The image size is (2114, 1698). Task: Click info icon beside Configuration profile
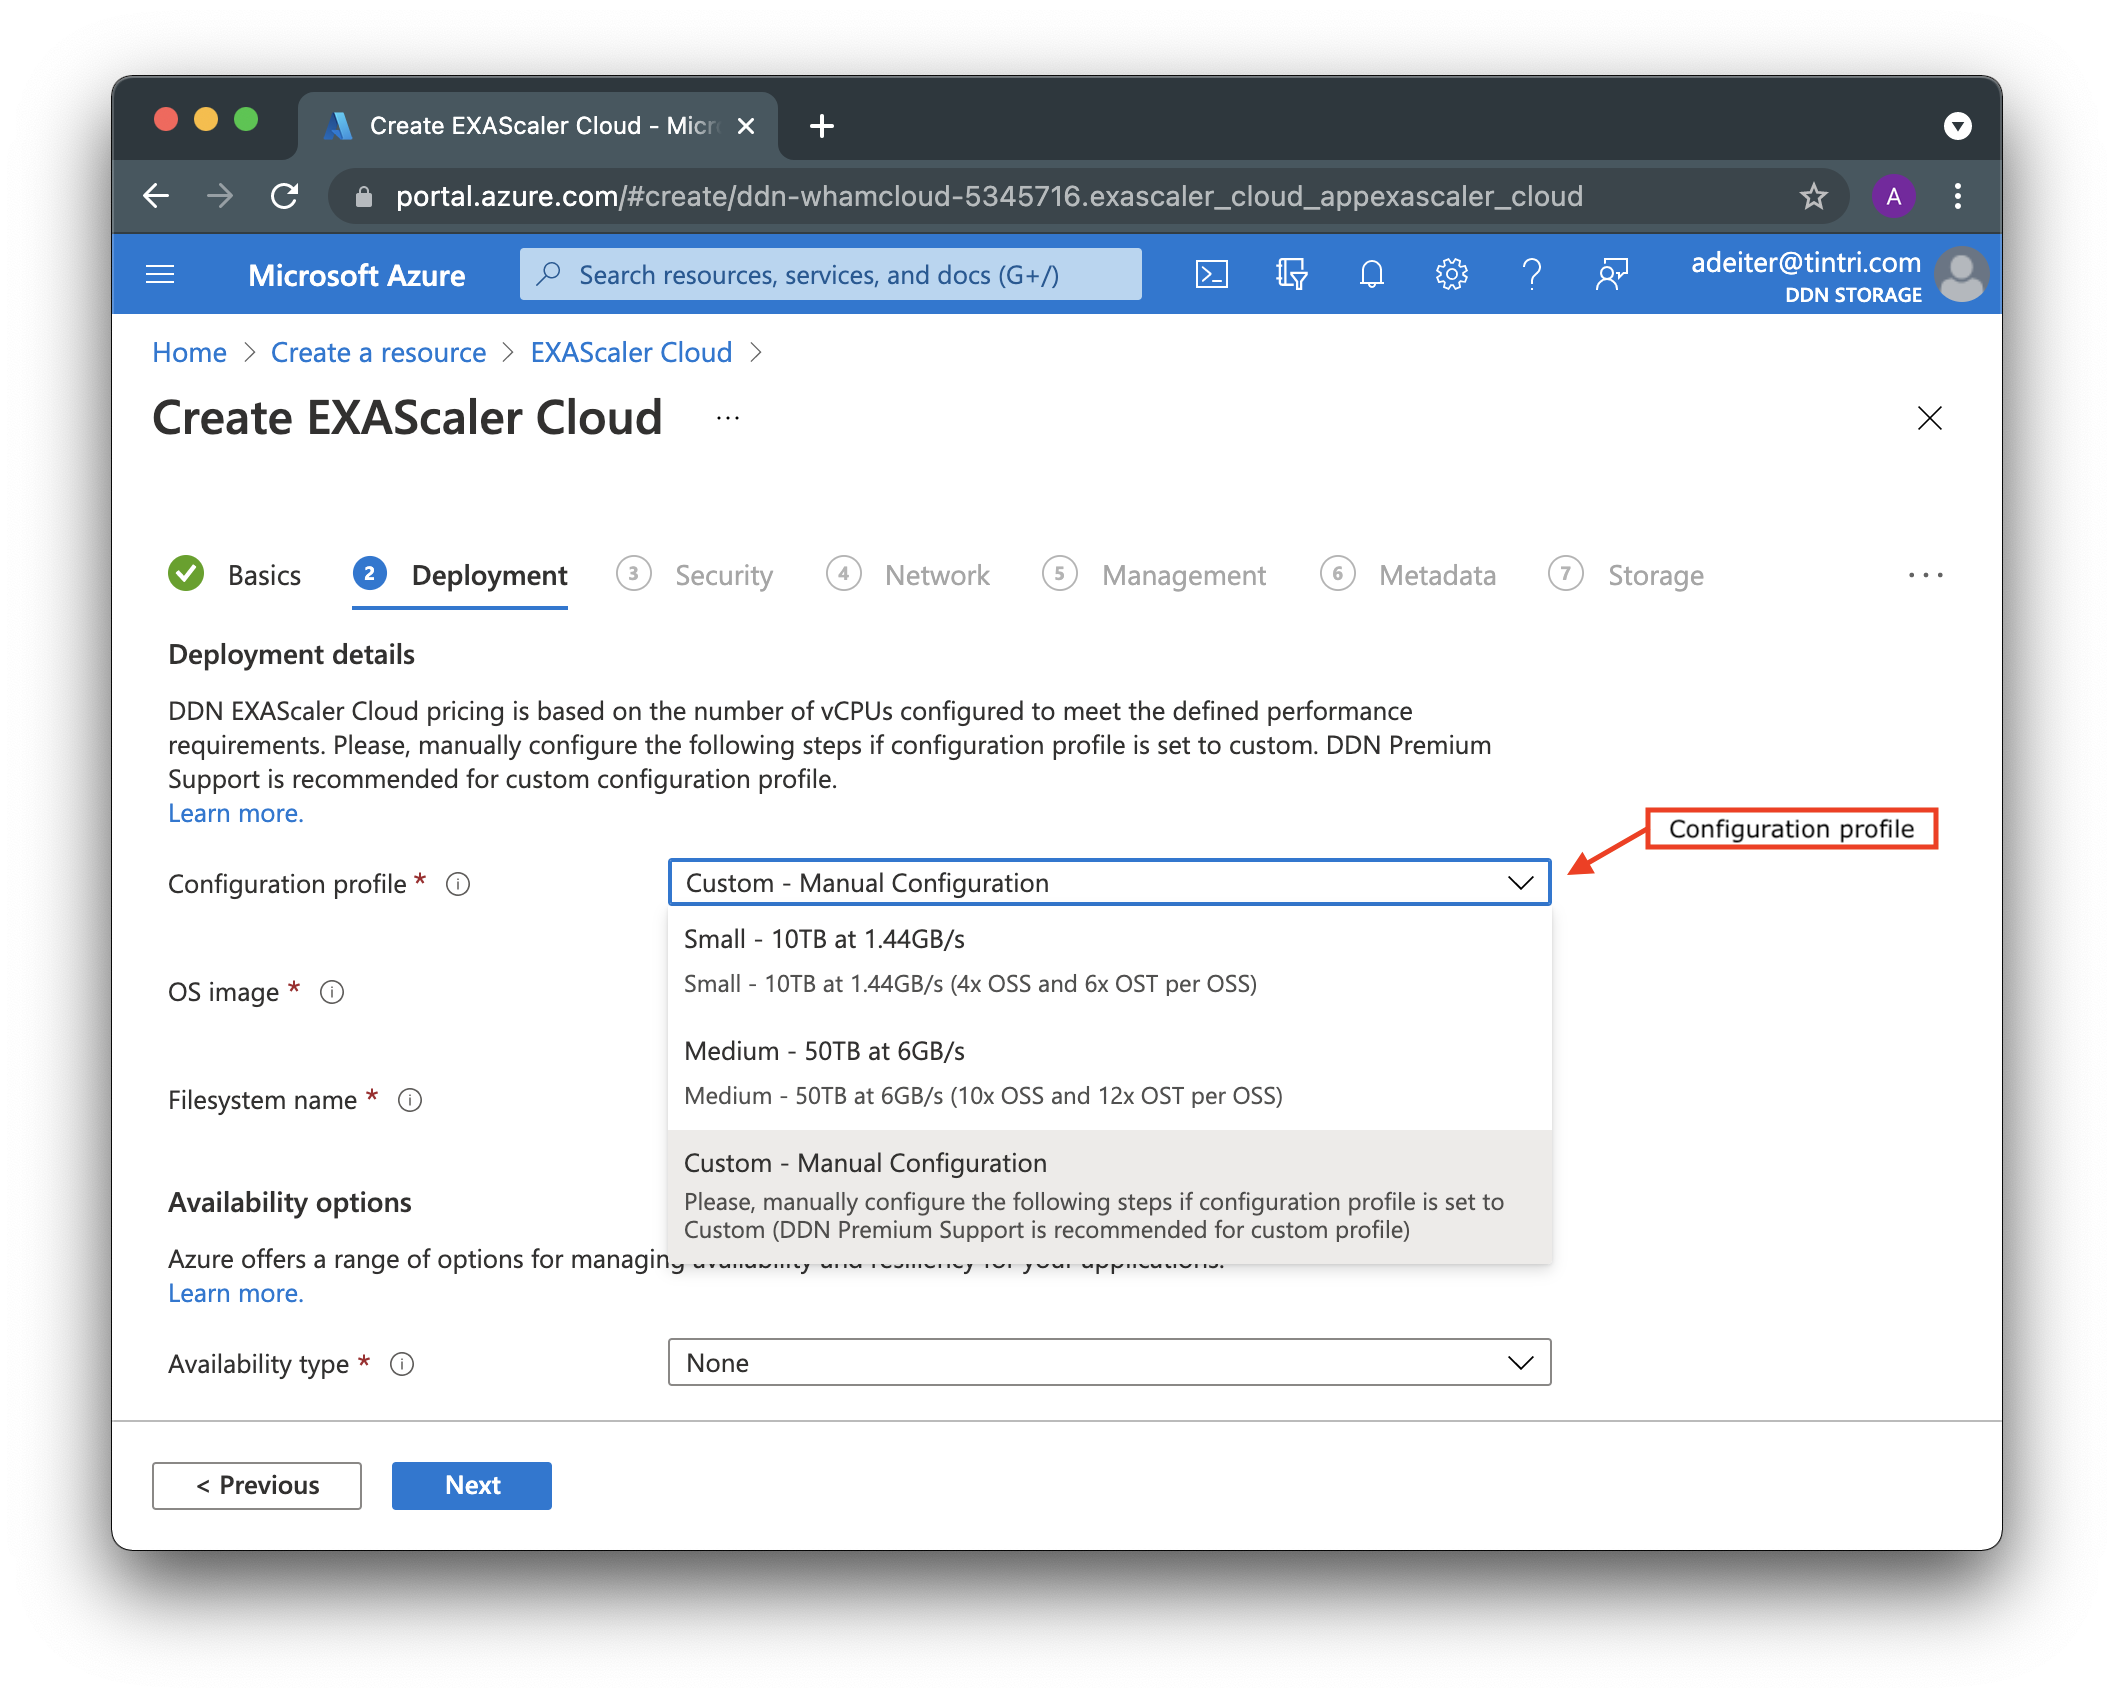pyautogui.click(x=458, y=884)
